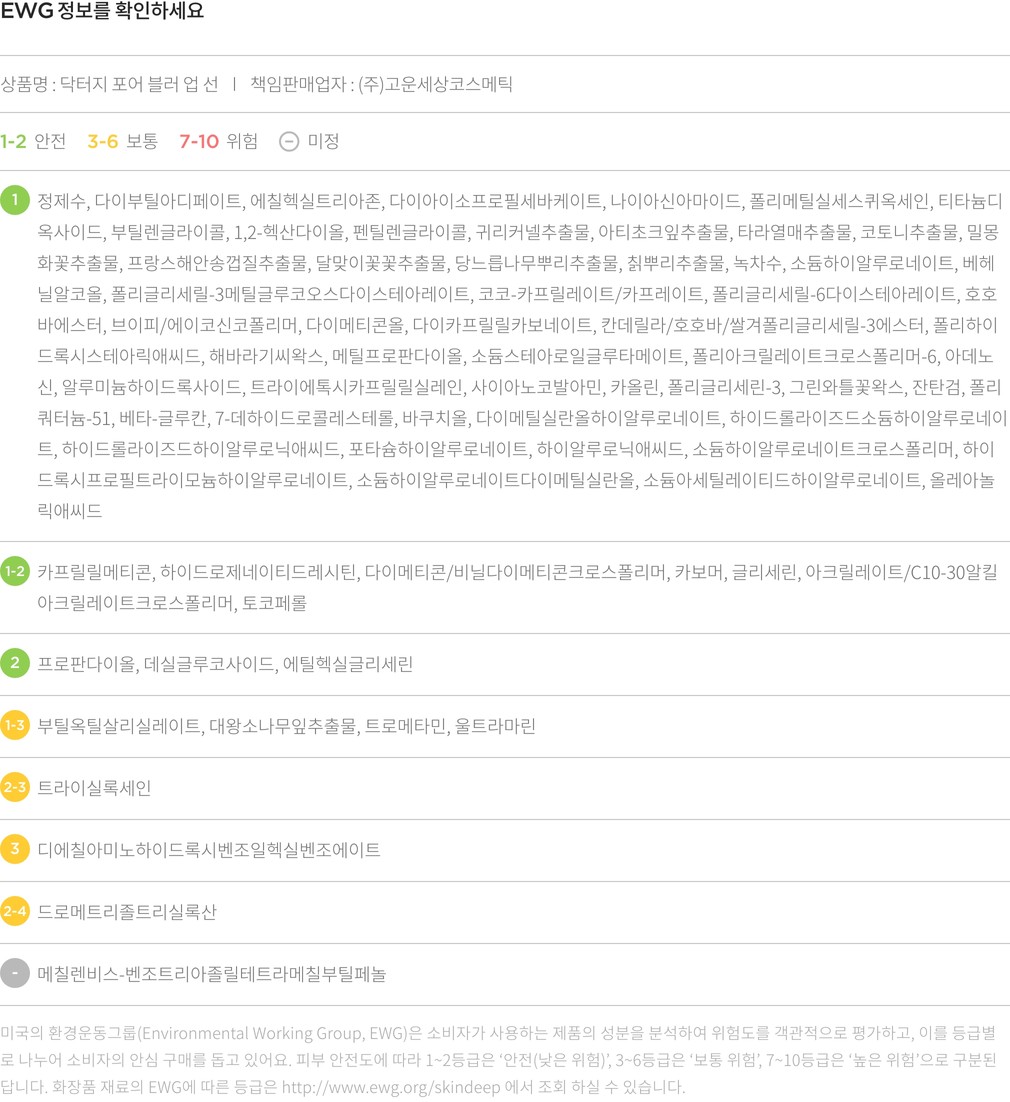Click the 프로판다이올 ingredient text

click(x=86, y=664)
